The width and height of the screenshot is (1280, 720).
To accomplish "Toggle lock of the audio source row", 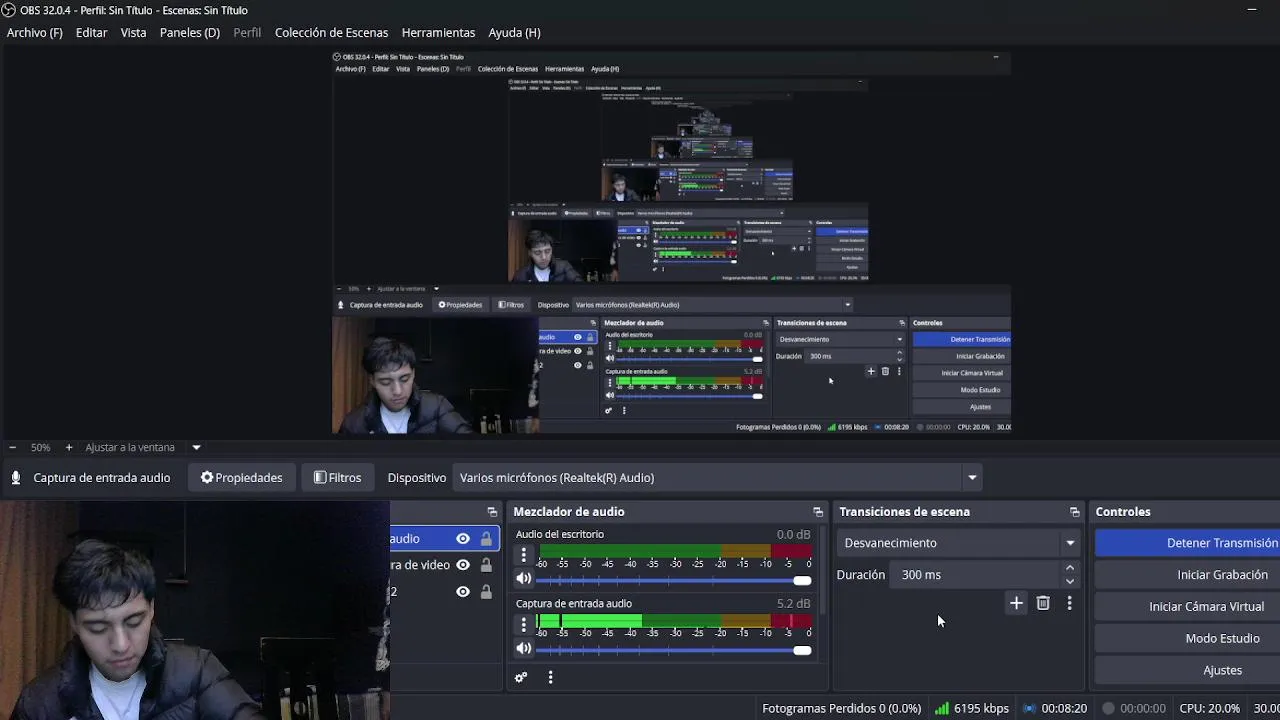I will [x=486, y=539].
